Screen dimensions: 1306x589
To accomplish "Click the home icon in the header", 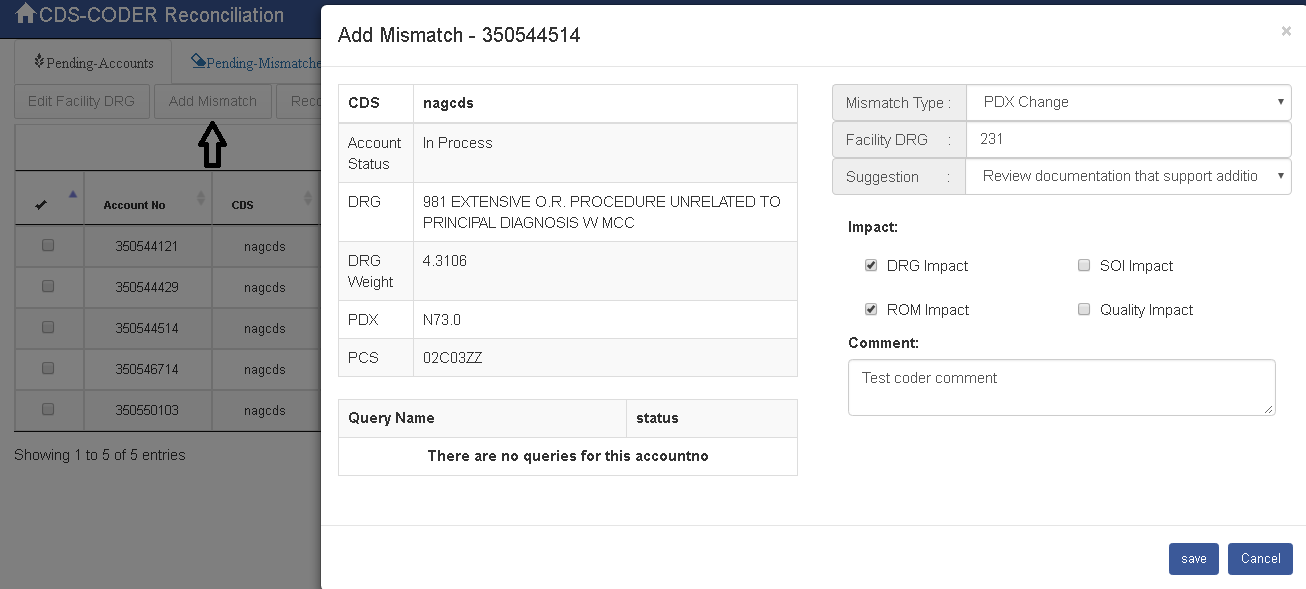I will (25, 15).
